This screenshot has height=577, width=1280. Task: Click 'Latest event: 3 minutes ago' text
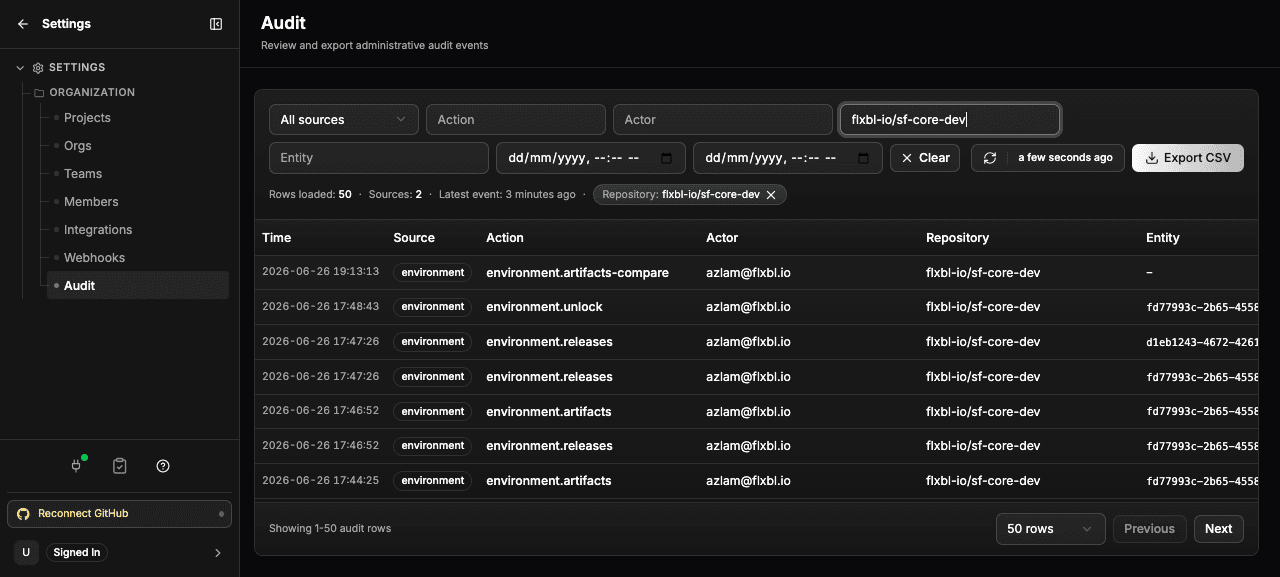507,195
